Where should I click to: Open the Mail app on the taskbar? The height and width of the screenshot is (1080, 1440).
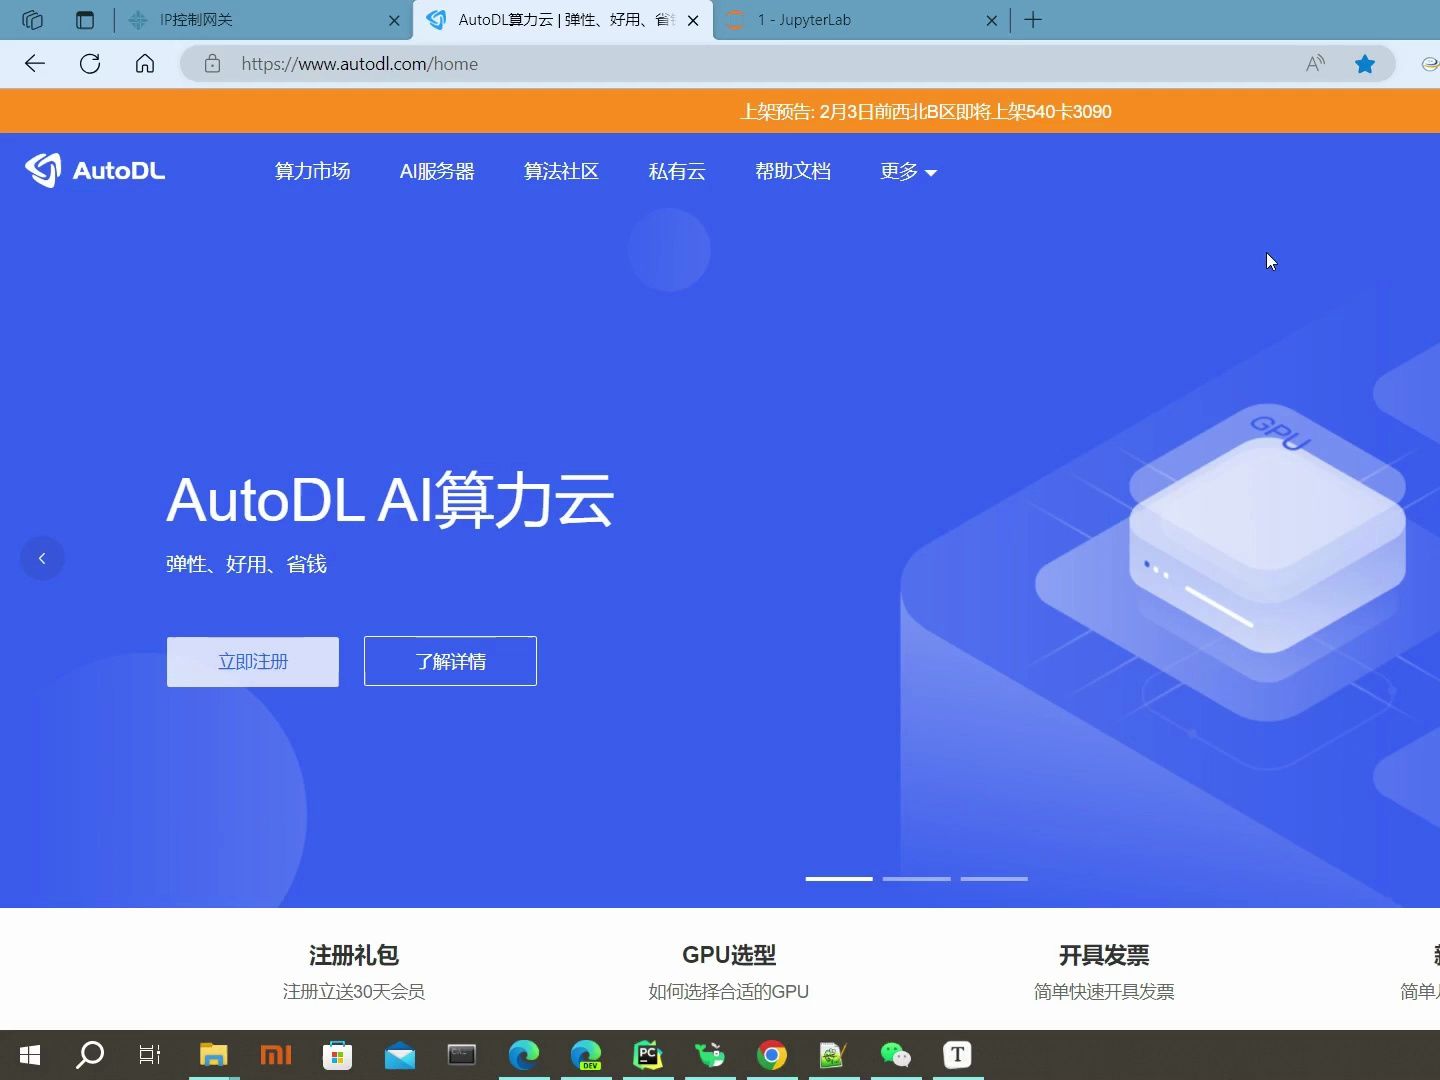point(399,1054)
